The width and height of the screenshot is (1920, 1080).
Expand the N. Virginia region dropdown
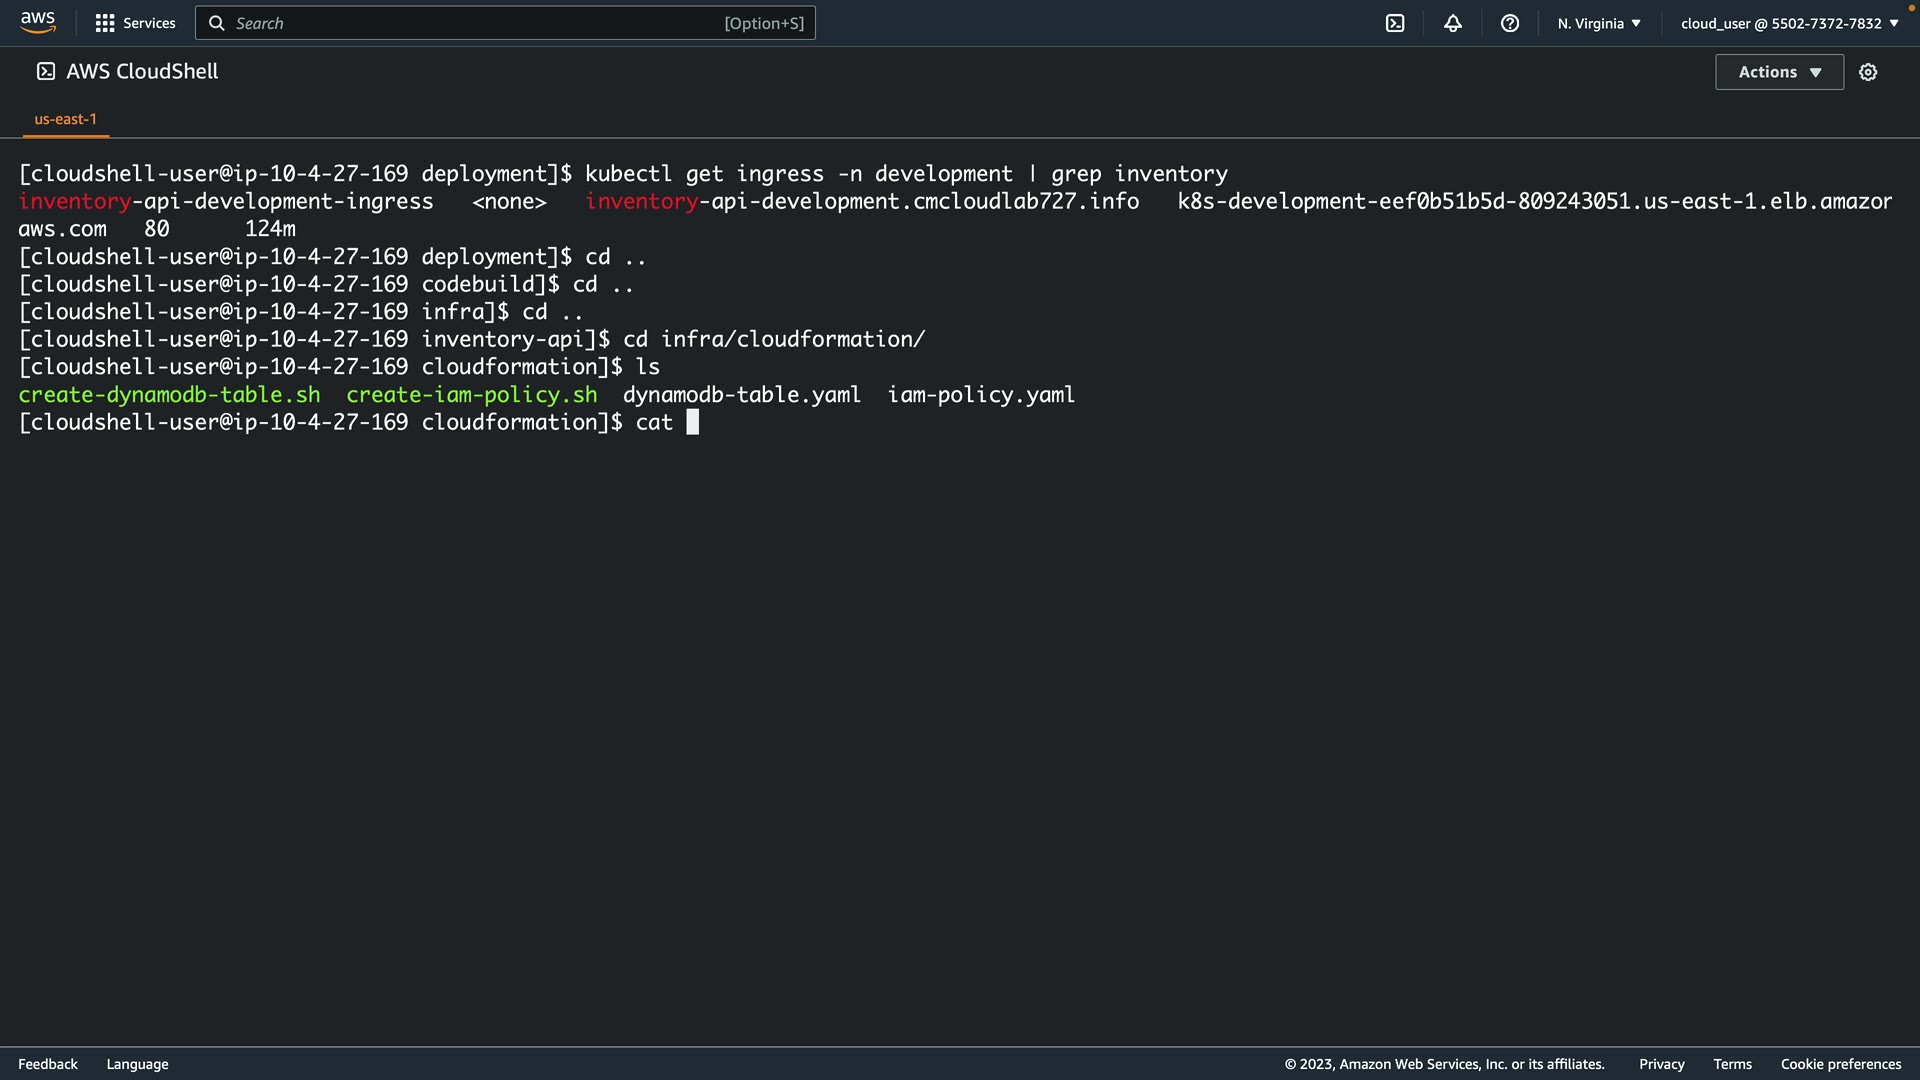[x=1598, y=23]
